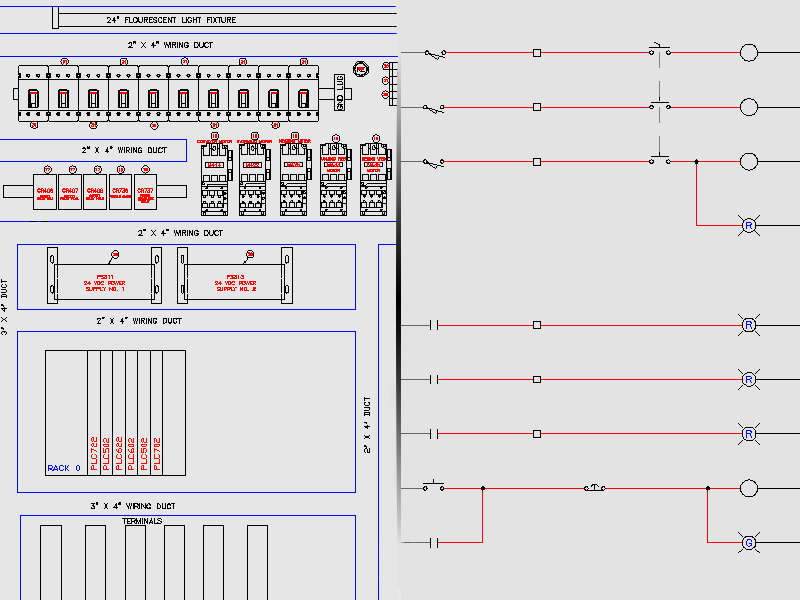This screenshot has width=800, height=600.
Task: Select the leftmost circuit breaker in the top row
Action: point(32,97)
